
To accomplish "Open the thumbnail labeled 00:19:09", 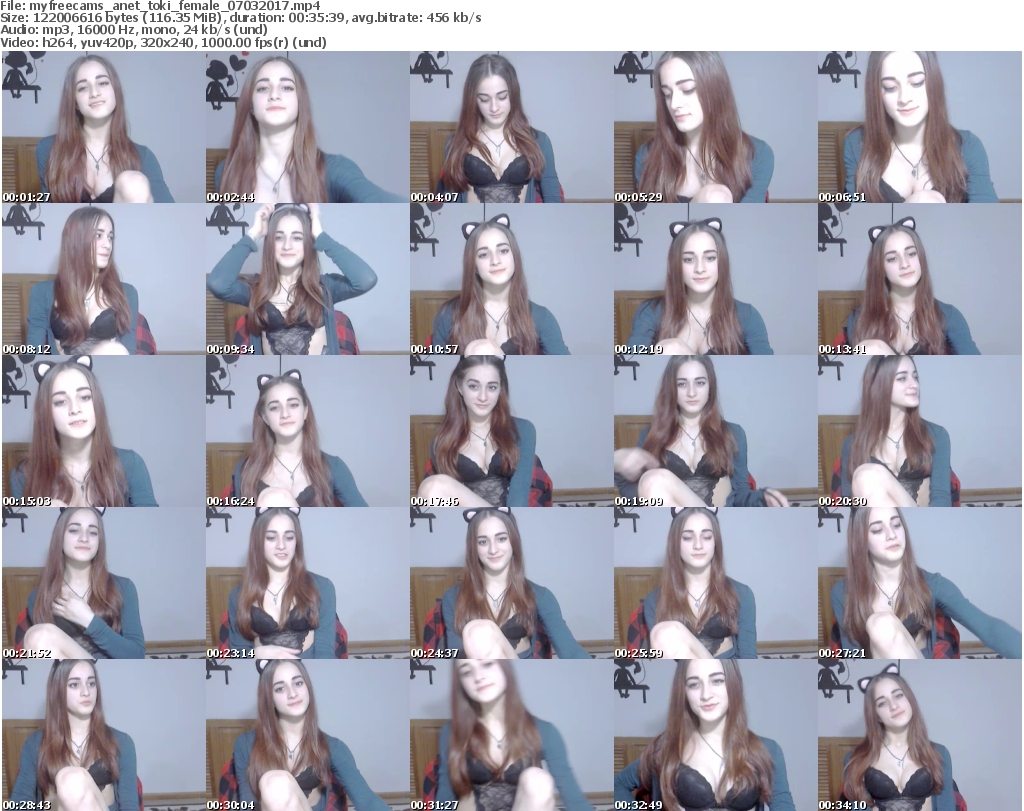I will [x=715, y=431].
